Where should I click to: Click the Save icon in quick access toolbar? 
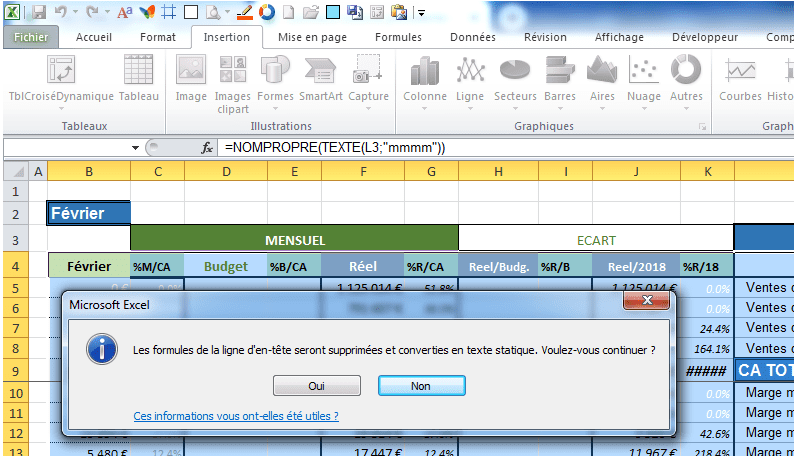(x=39, y=13)
